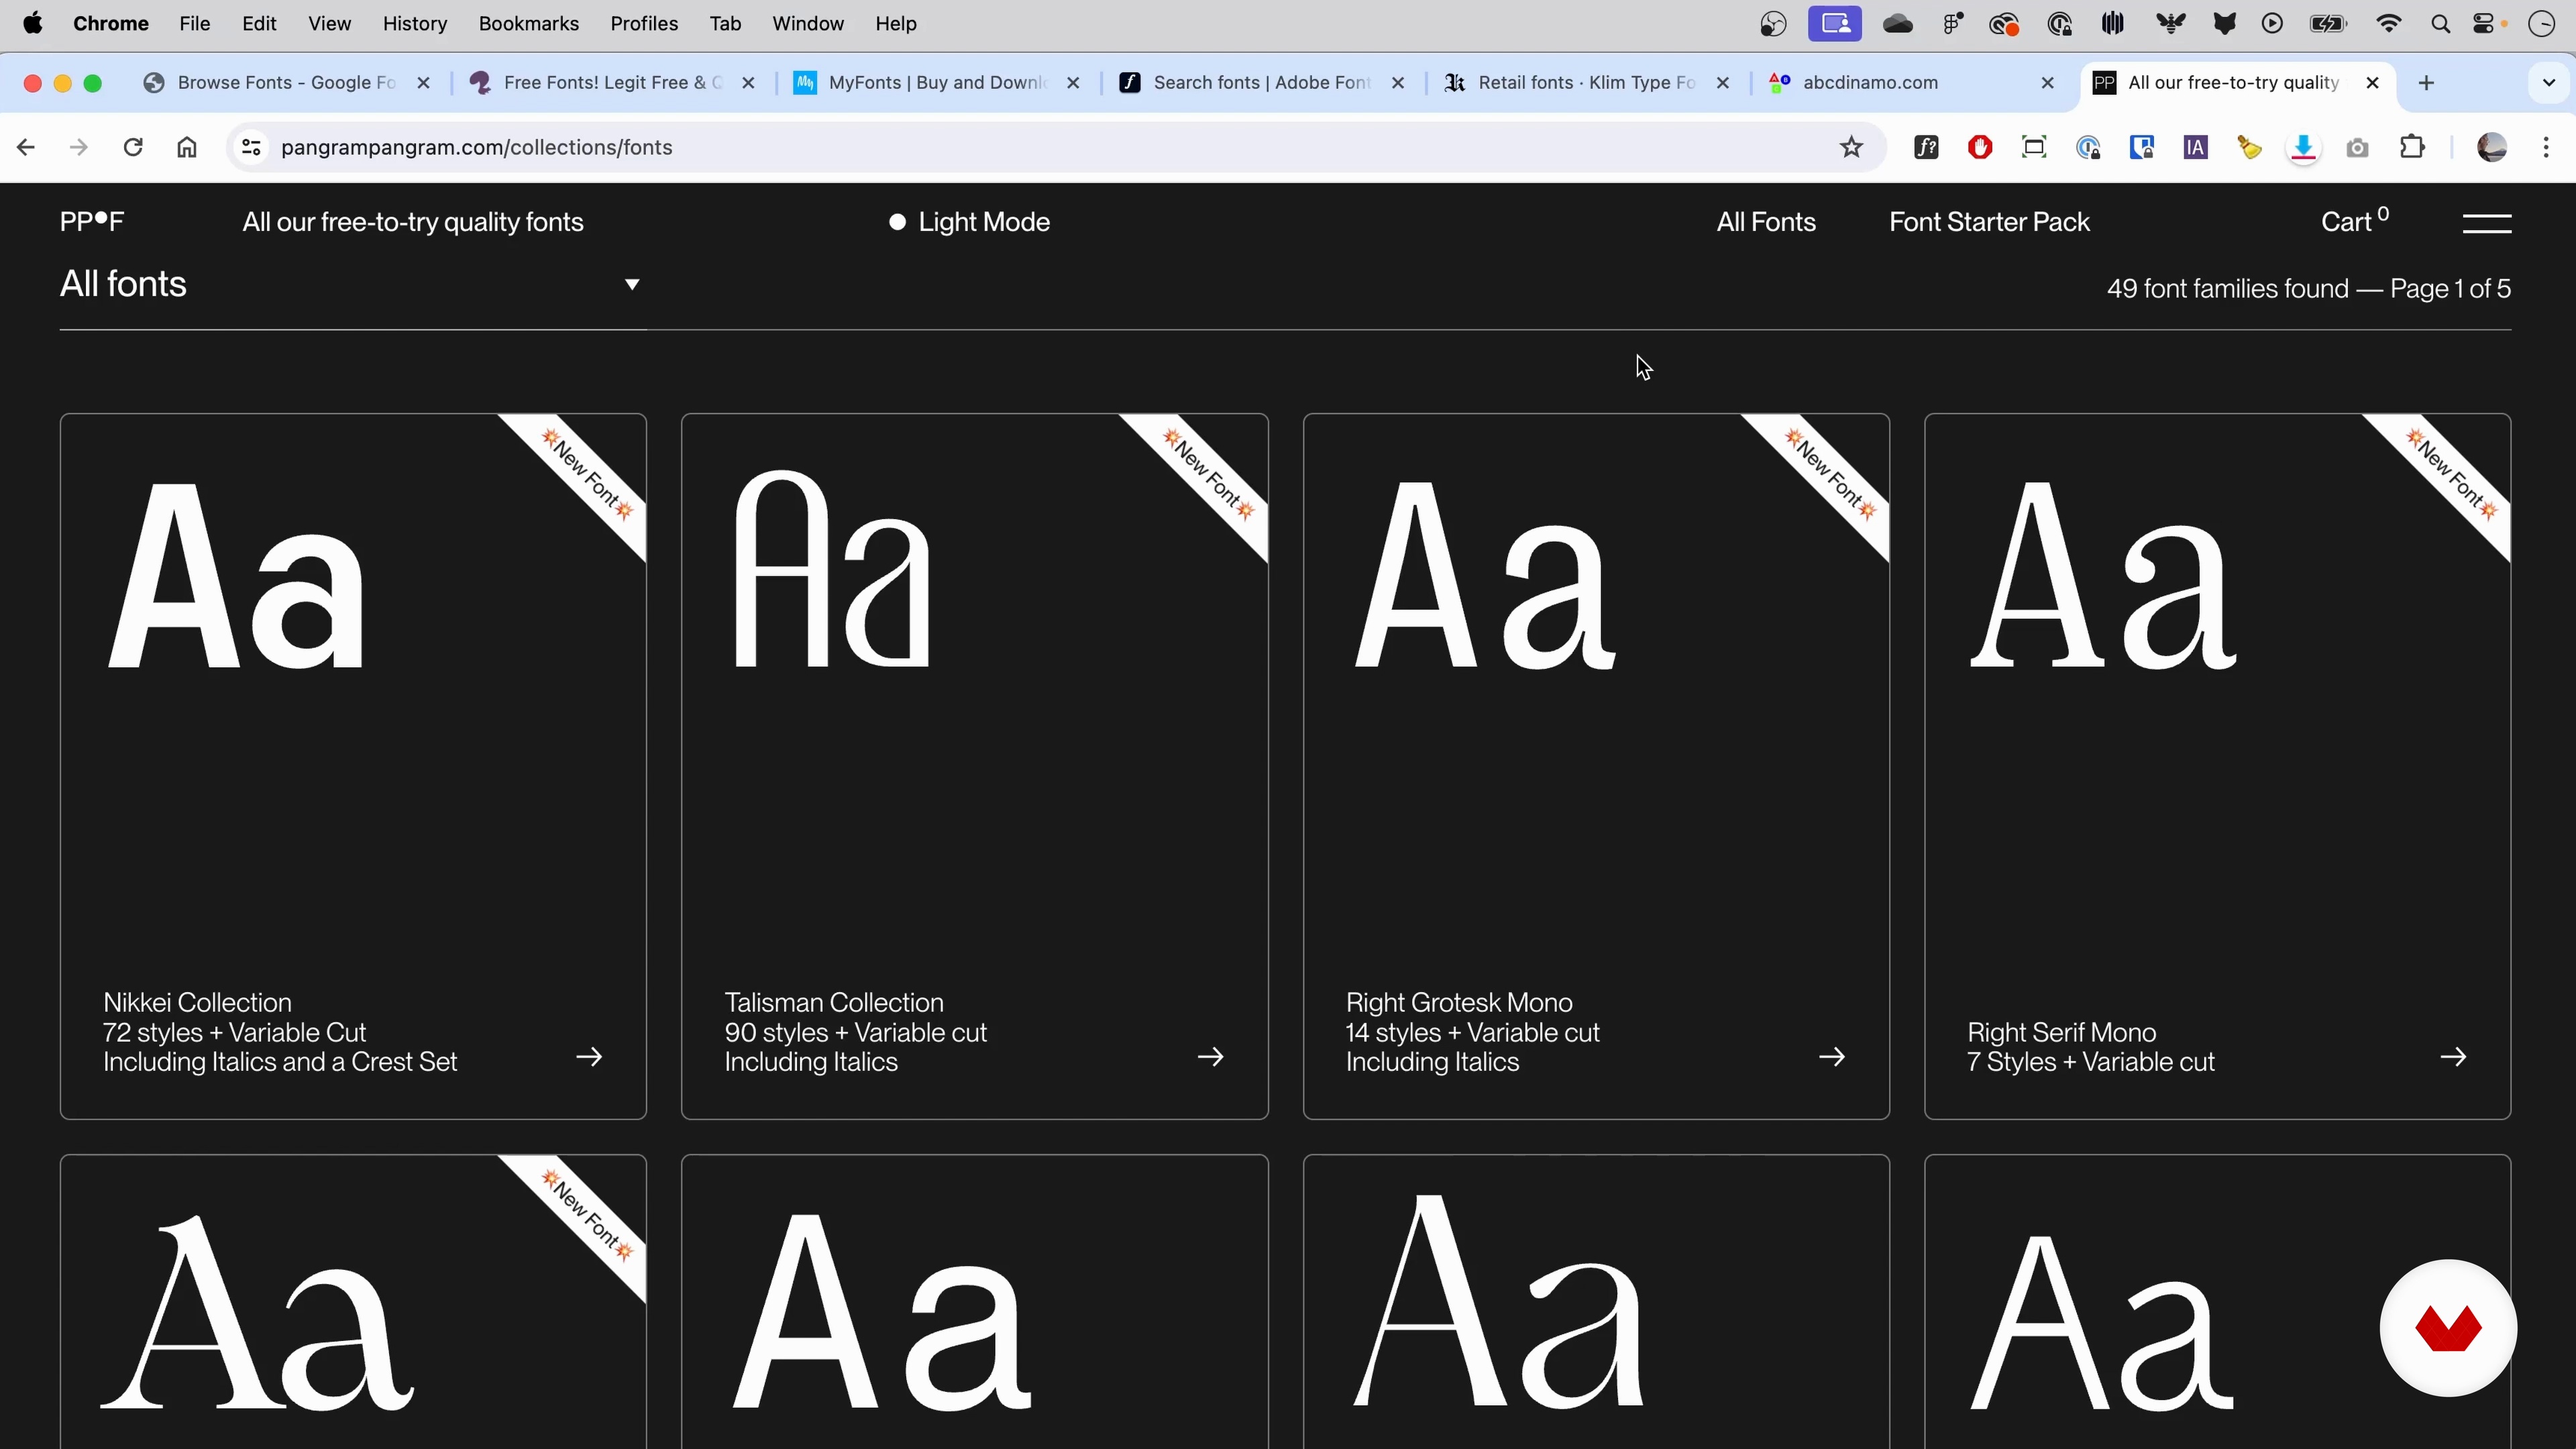
Task: Open Right Serif Mono arrow
Action: point(2453,1057)
